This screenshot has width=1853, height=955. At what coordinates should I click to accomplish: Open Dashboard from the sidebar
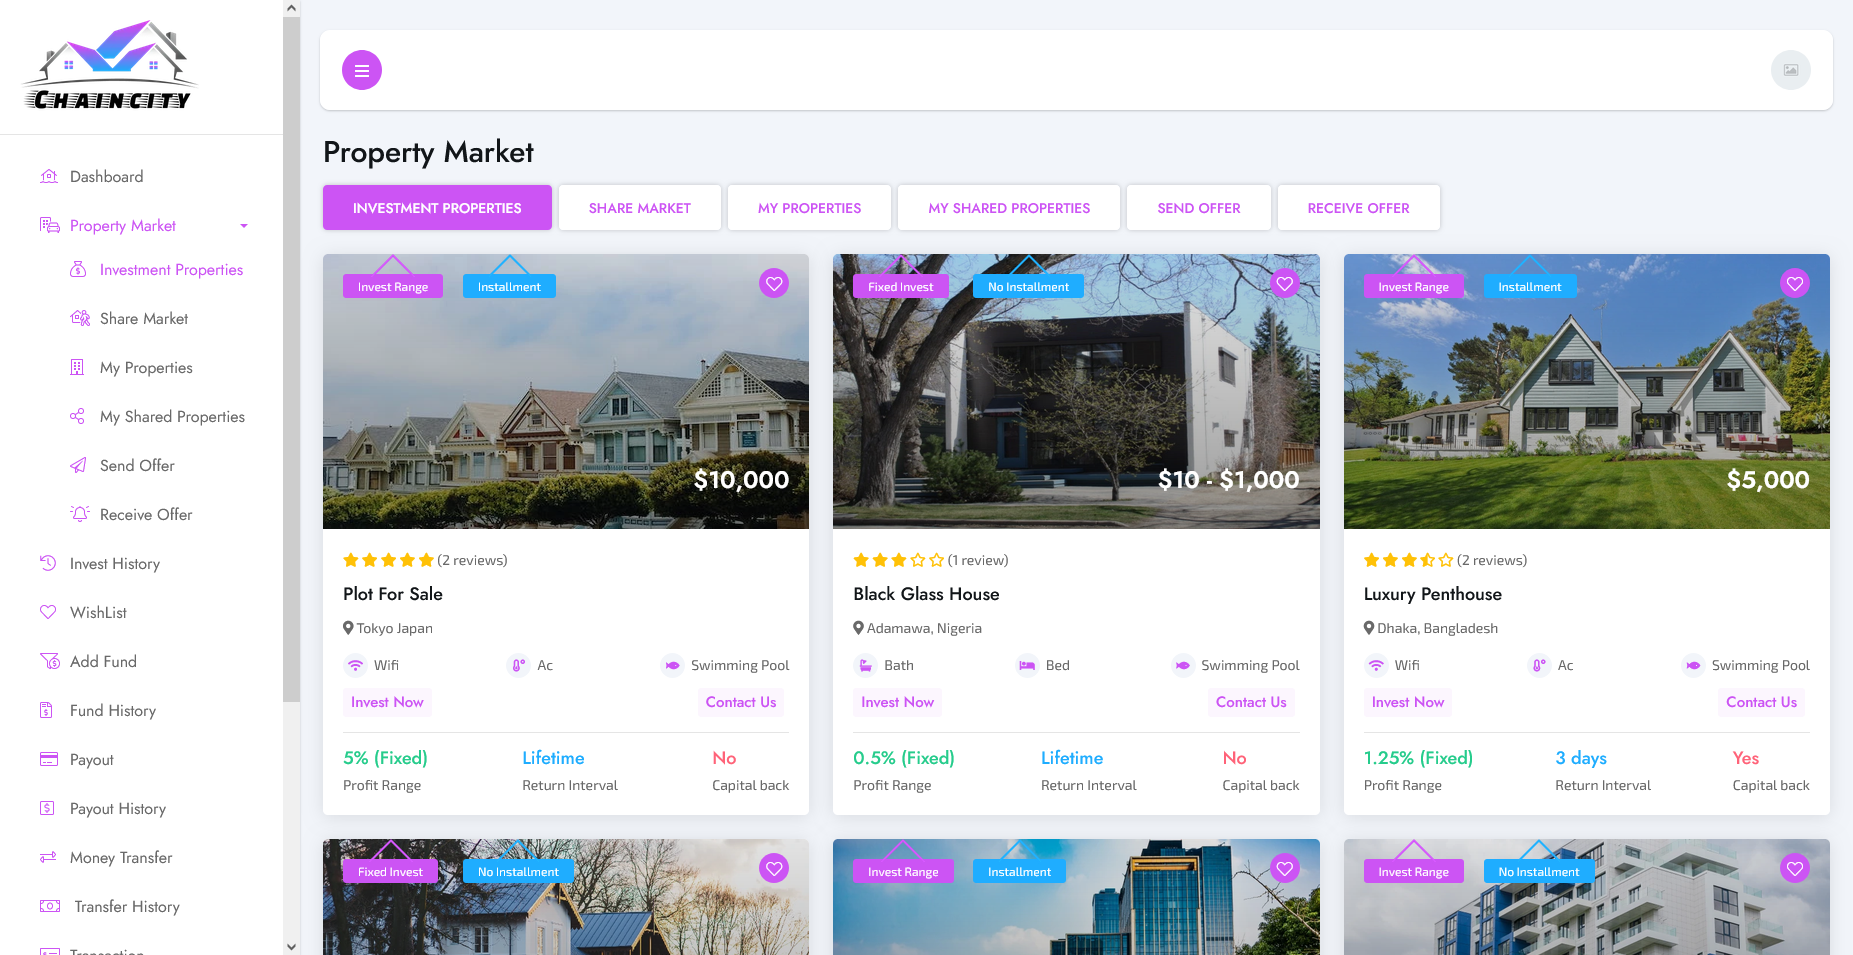[x=106, y=177]
